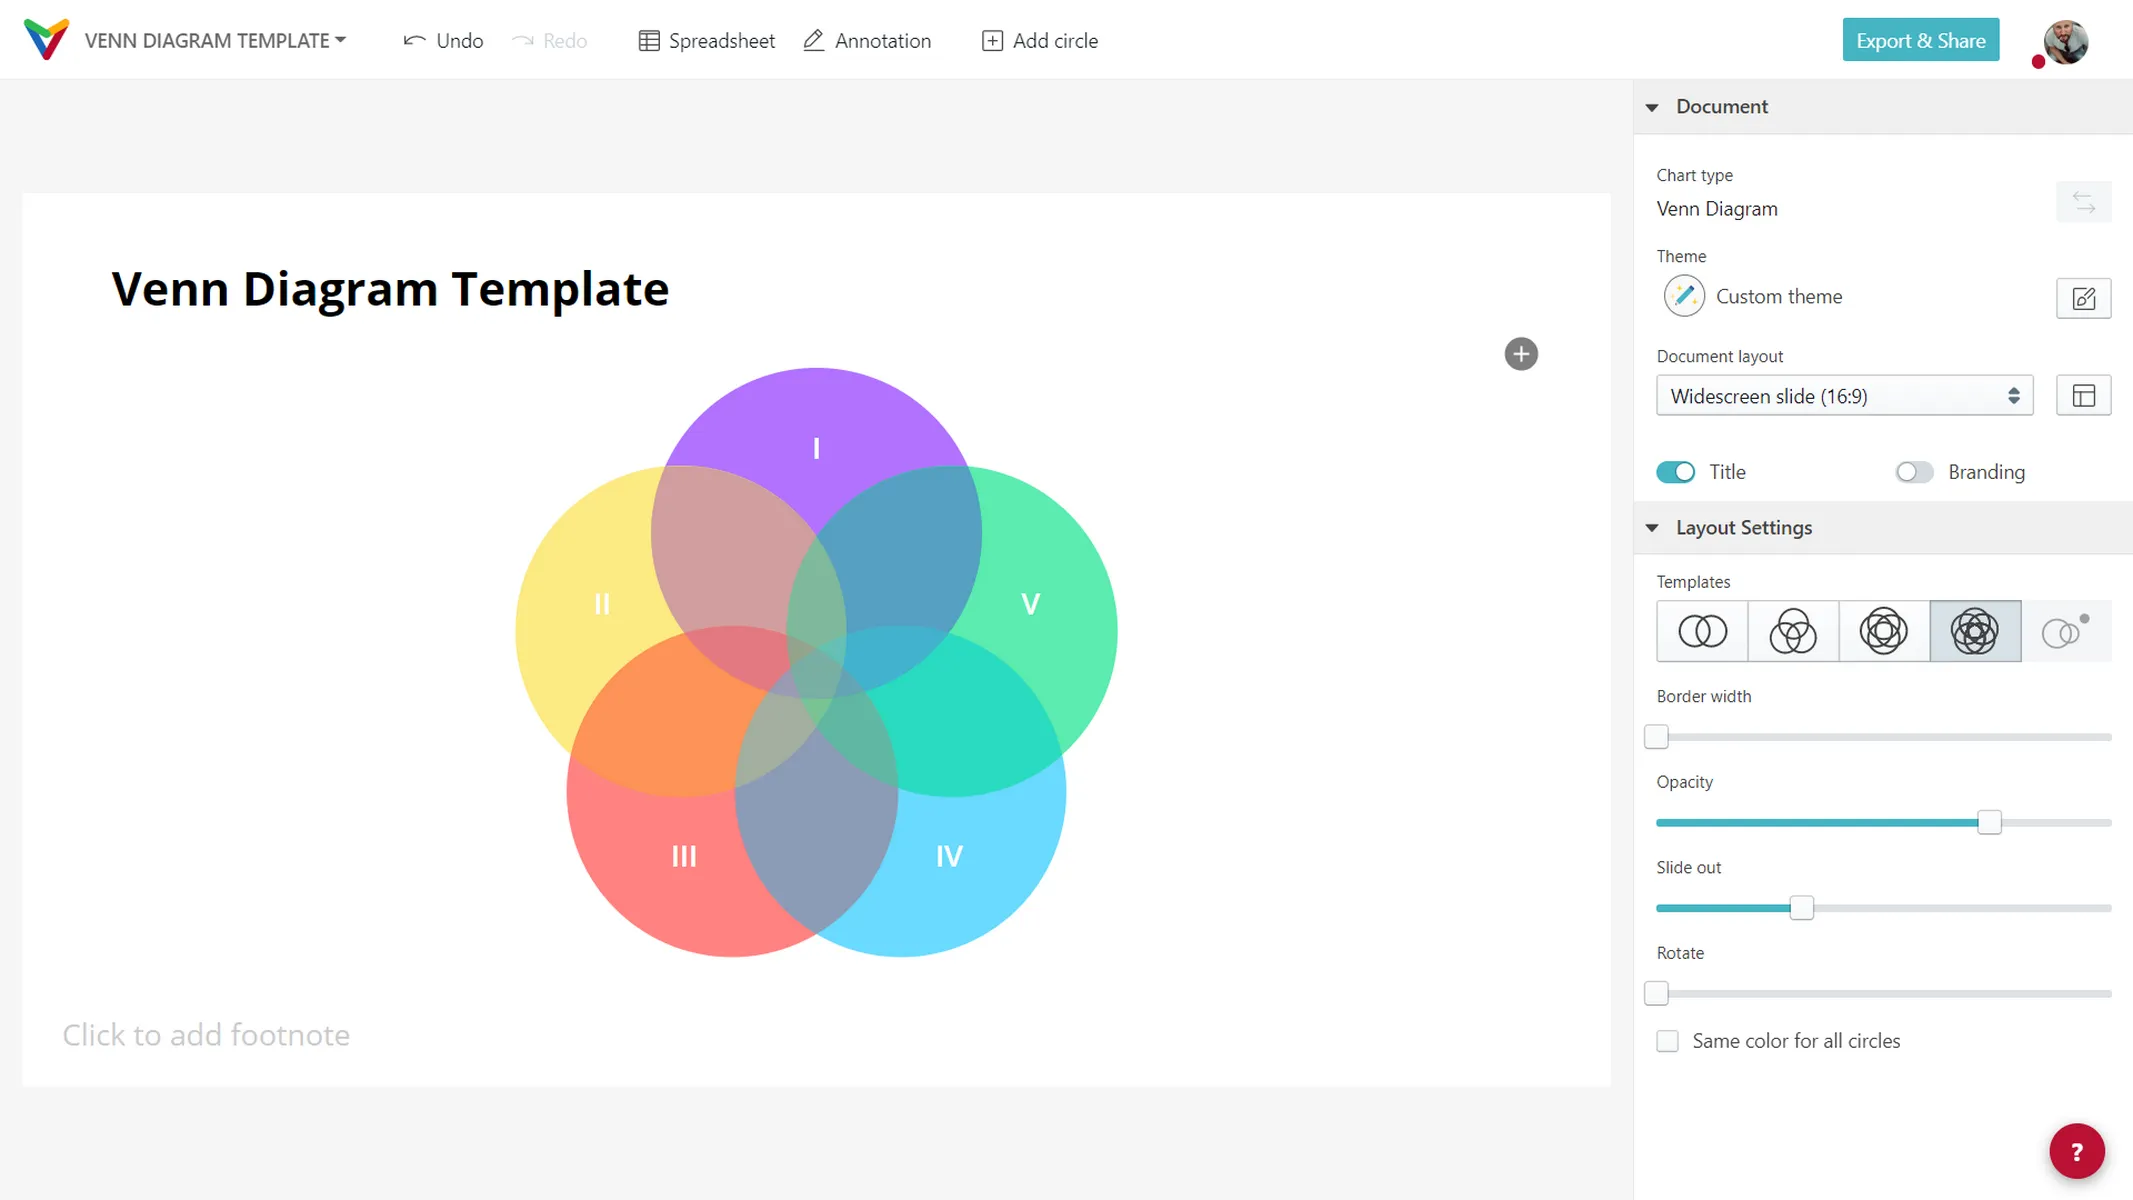2133x1200 pixels.
Task: Click the plus icon on the canvas
Action: coord(1520,353)
